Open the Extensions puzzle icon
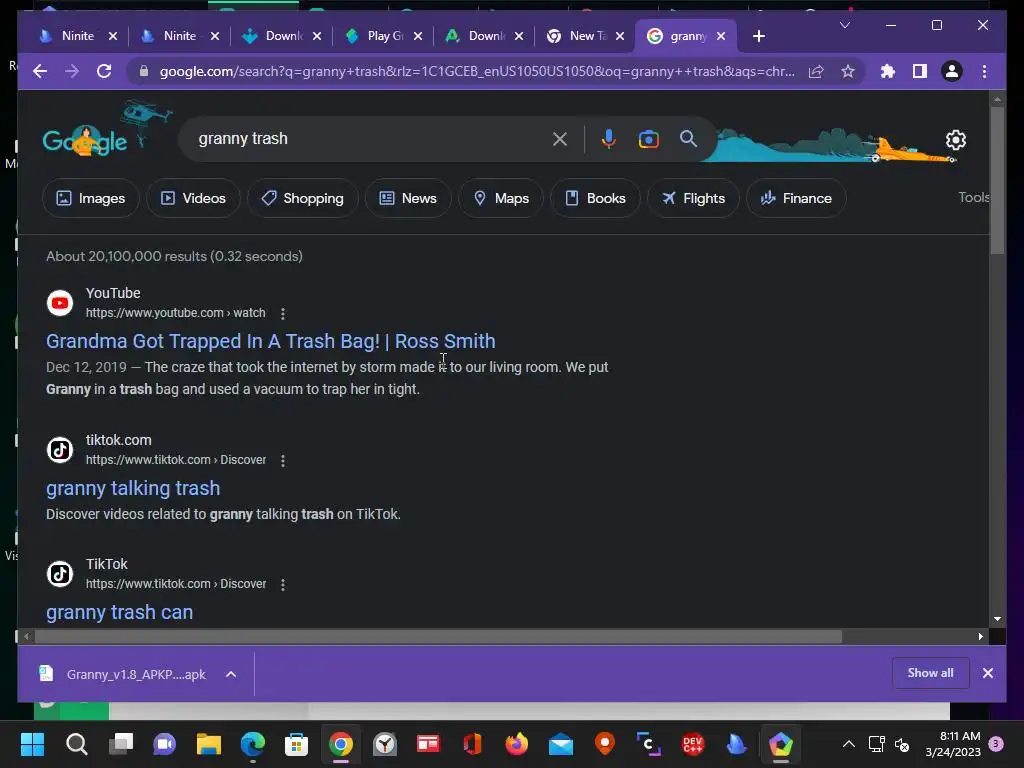Screen dimensions: 1024x768 (888, 71)
